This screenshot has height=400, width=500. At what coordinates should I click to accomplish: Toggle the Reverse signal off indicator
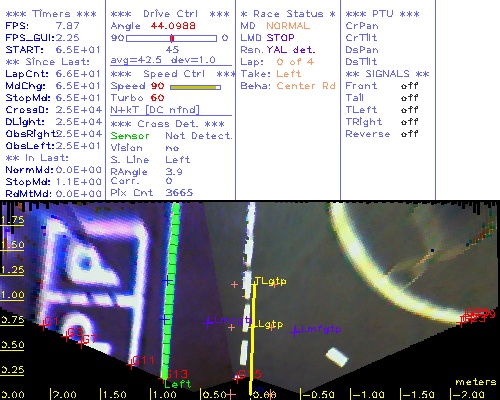tap(409, 134)
